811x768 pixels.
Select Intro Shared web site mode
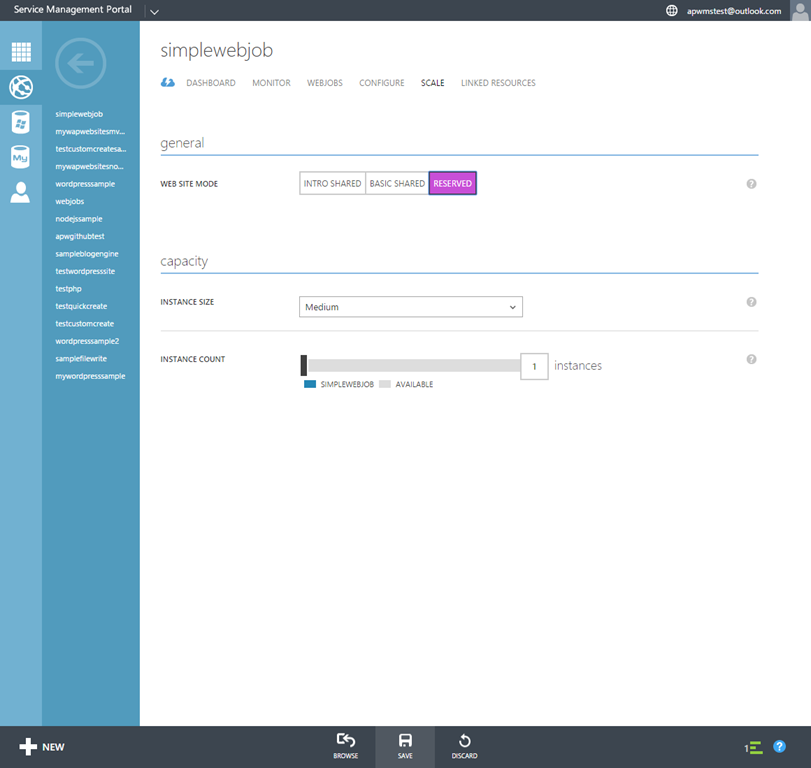pyautogui.click(x=333, y=183)
